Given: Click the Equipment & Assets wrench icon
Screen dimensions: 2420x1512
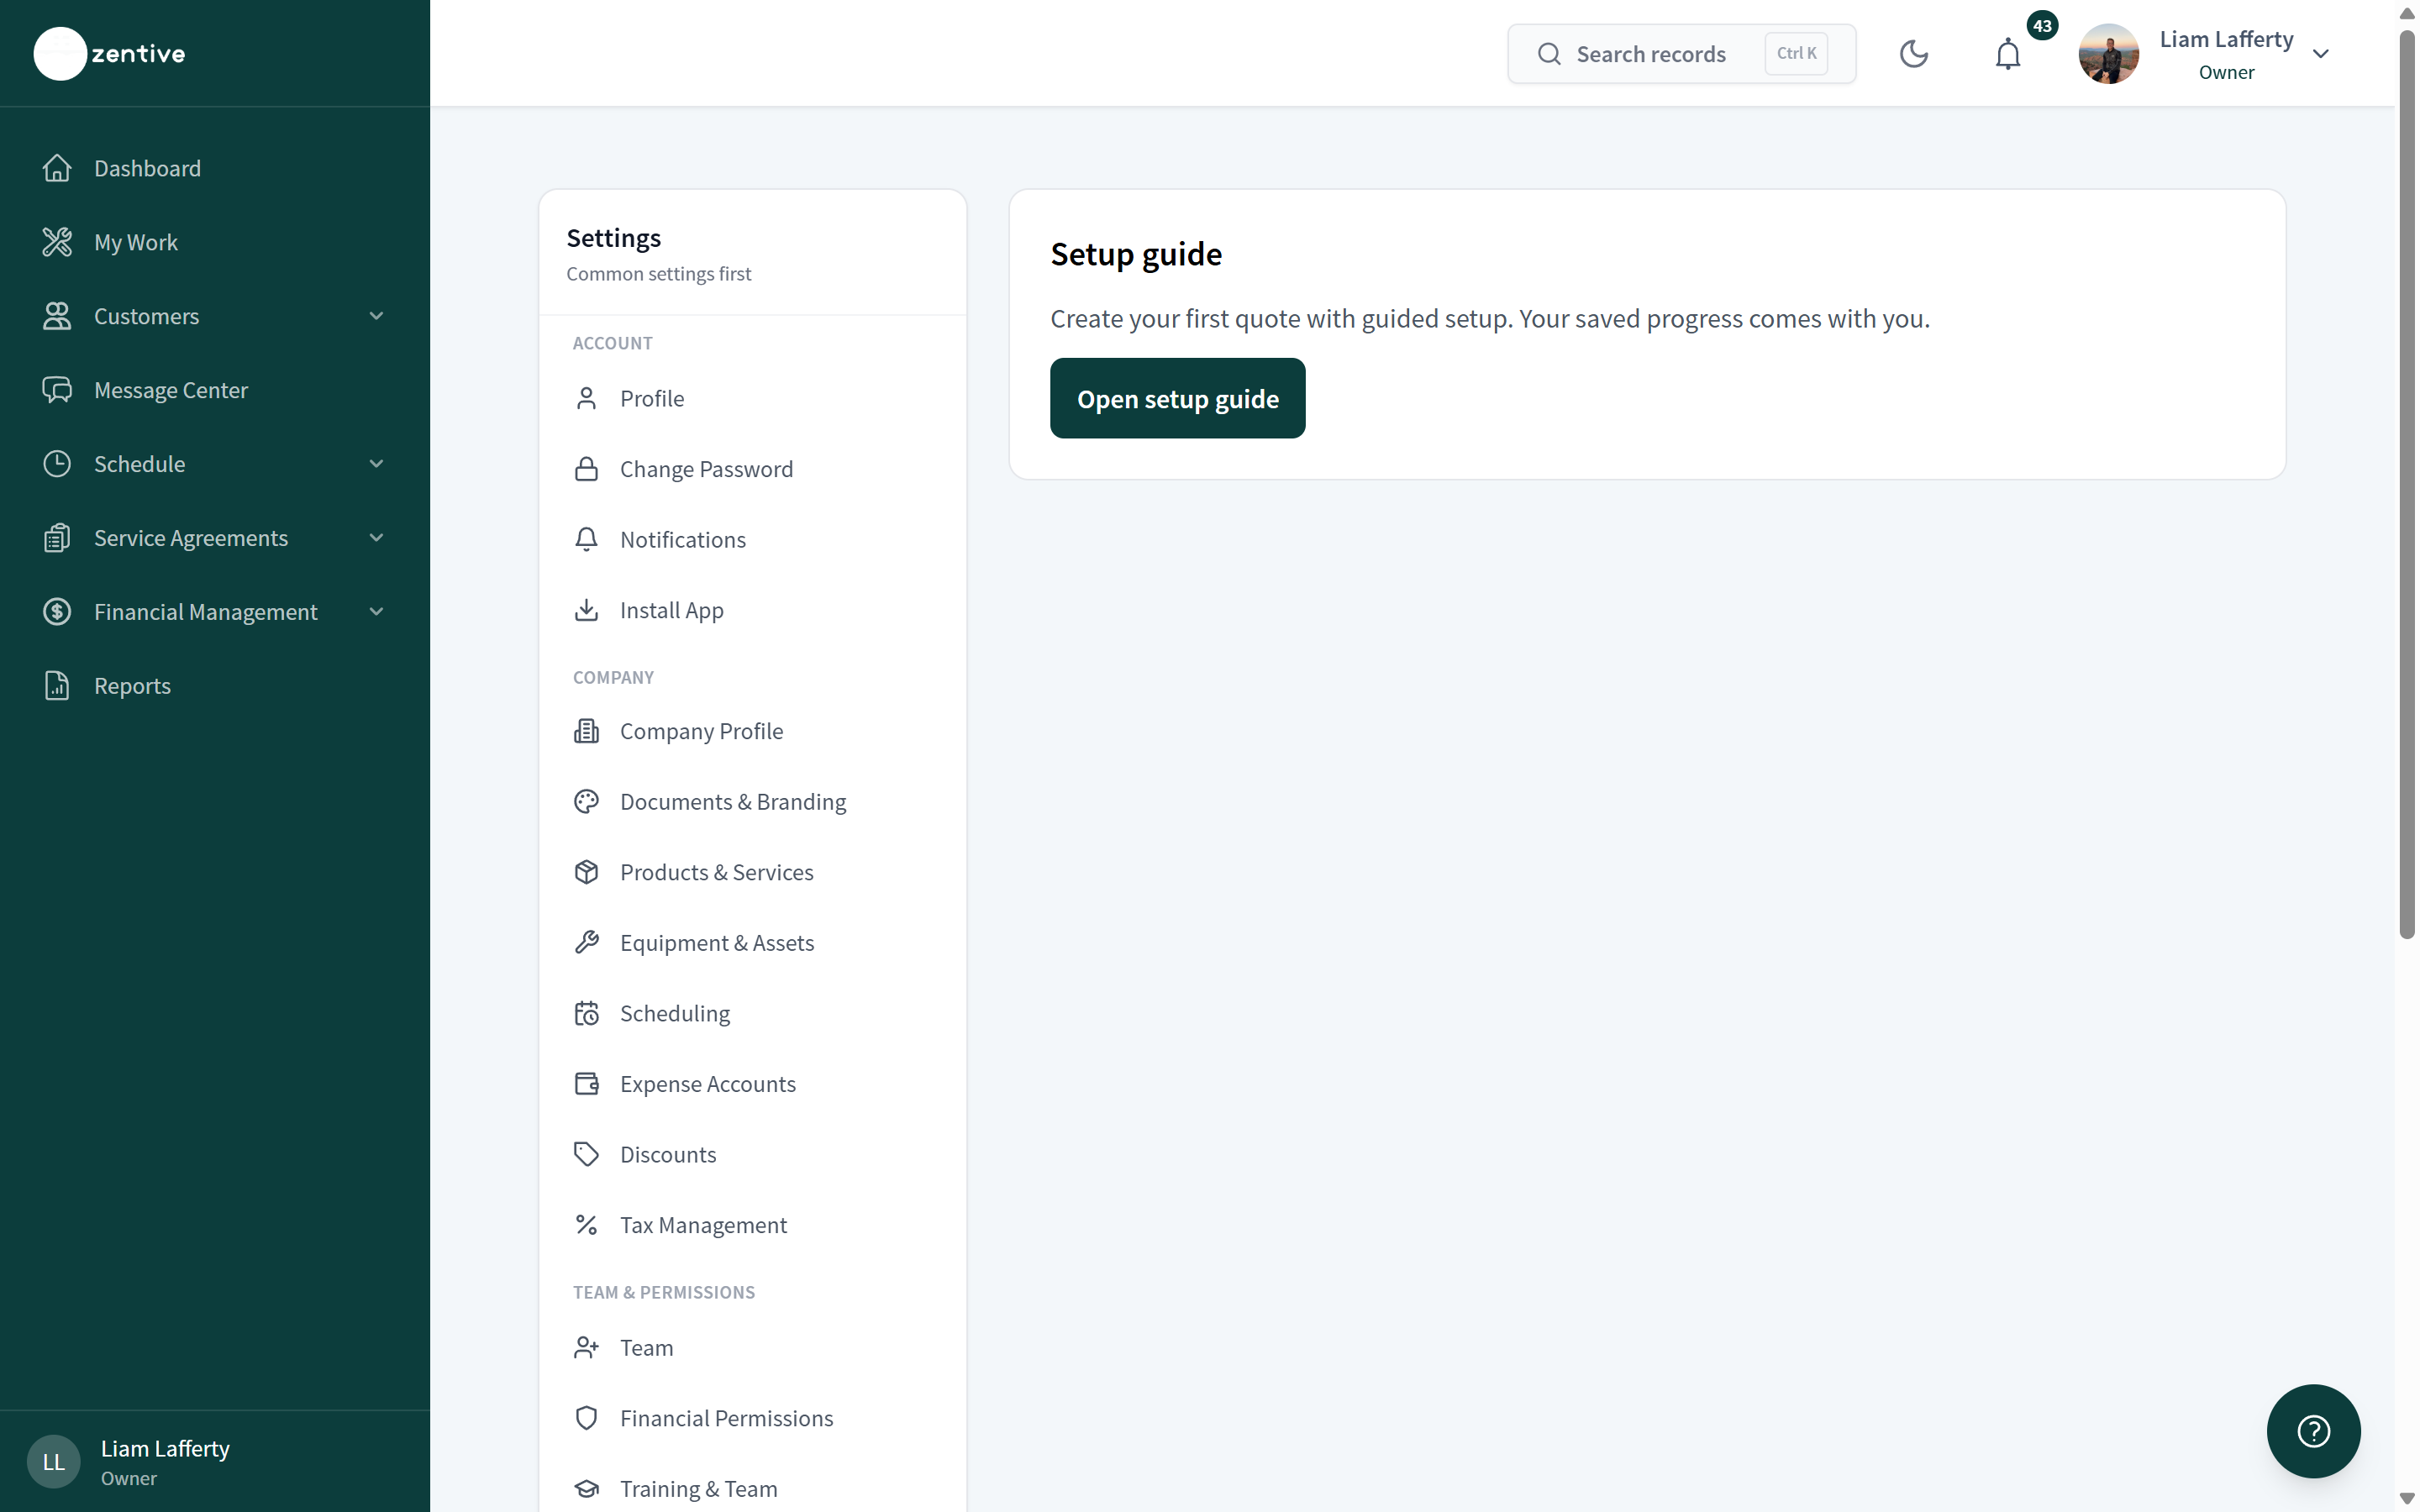Looking at the screenshot, I should (x=587, y=943).
